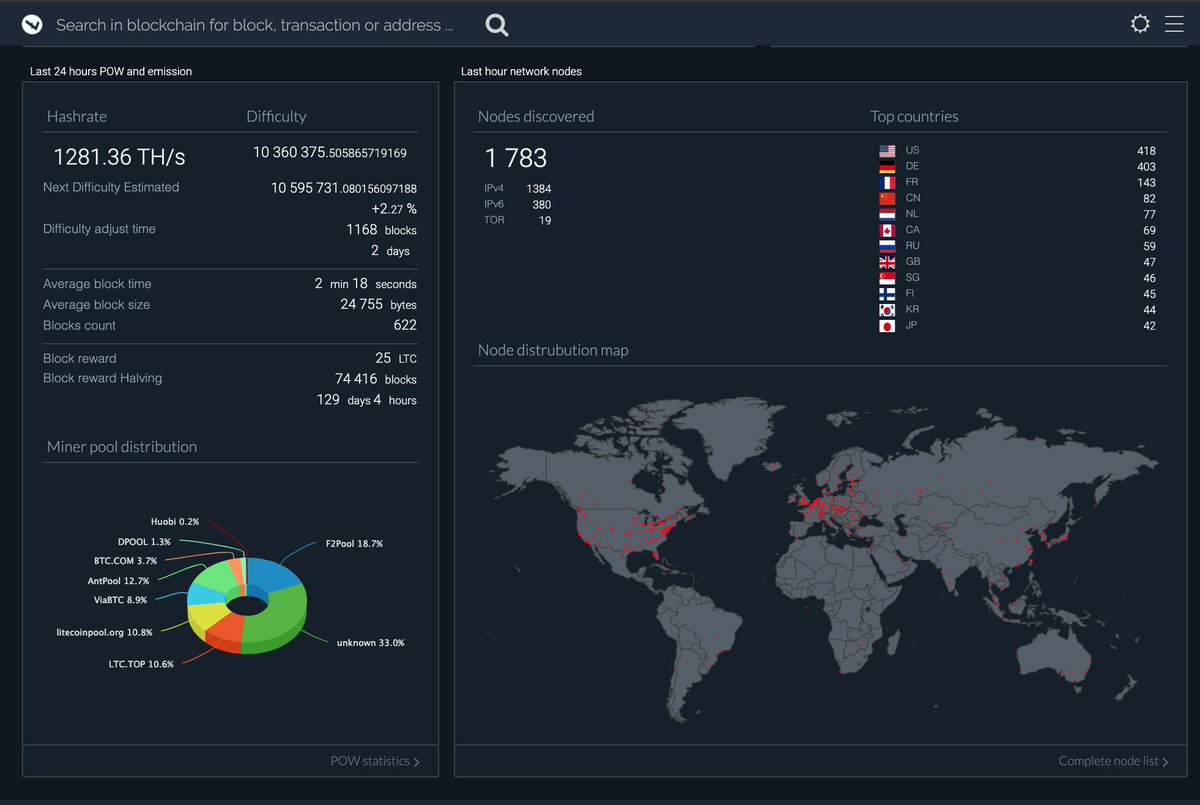Select the AntPool 12.7% pie label
Image resolution: width=1200 pixels, height=805 pixels.
118,581
